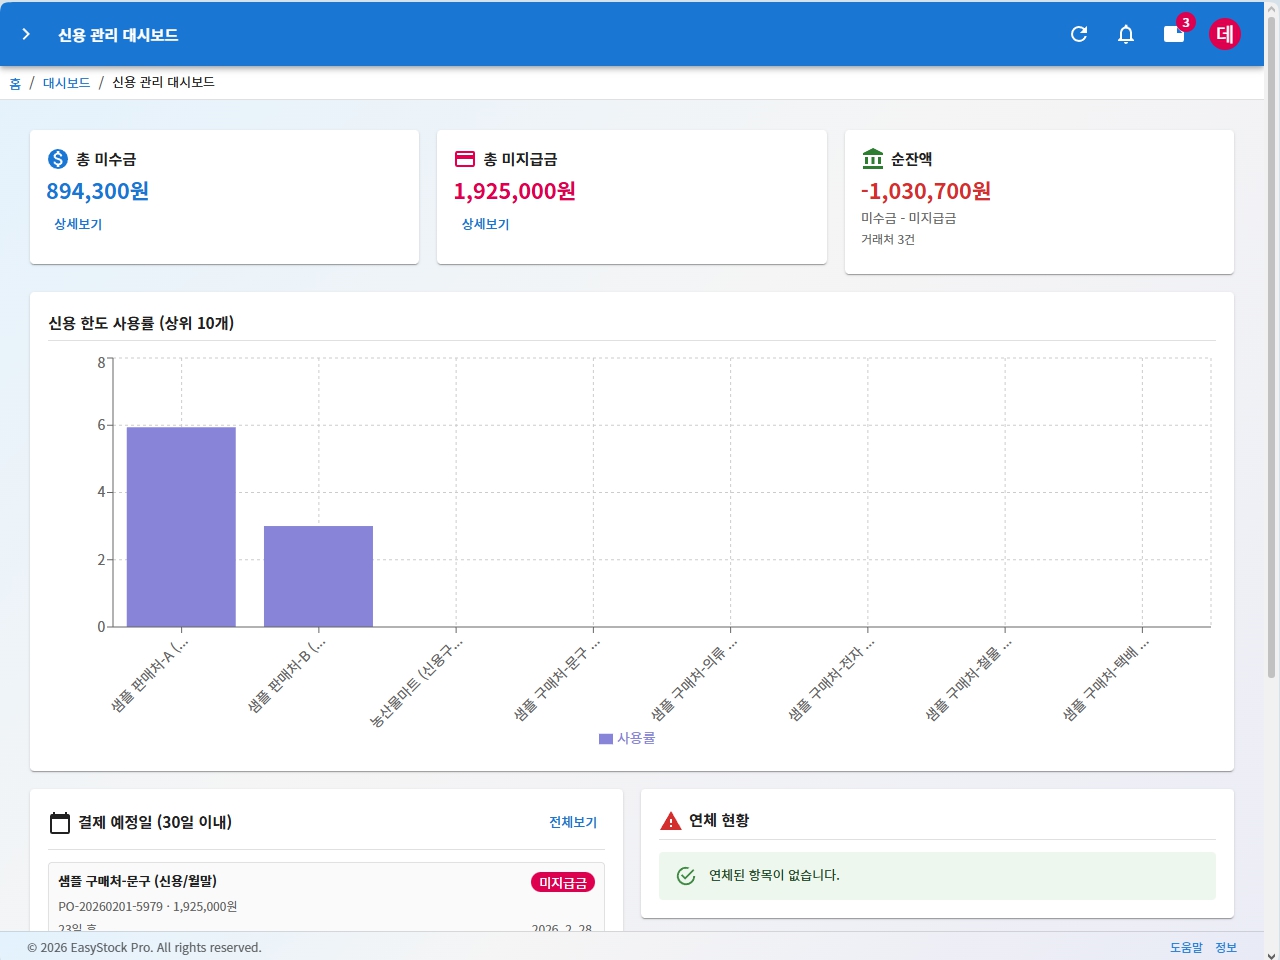Screen dimensions: 1280x960
Task: Open the messages icon with badge 3
Action: tap(1174, 34)
